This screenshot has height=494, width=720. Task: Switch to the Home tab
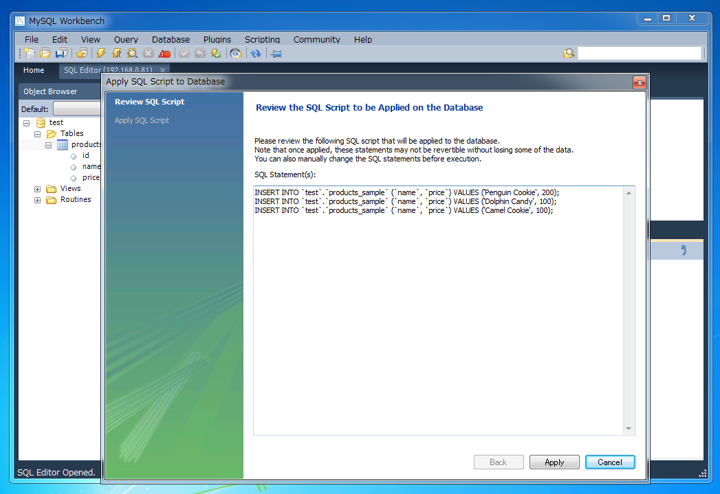[34, 70]
